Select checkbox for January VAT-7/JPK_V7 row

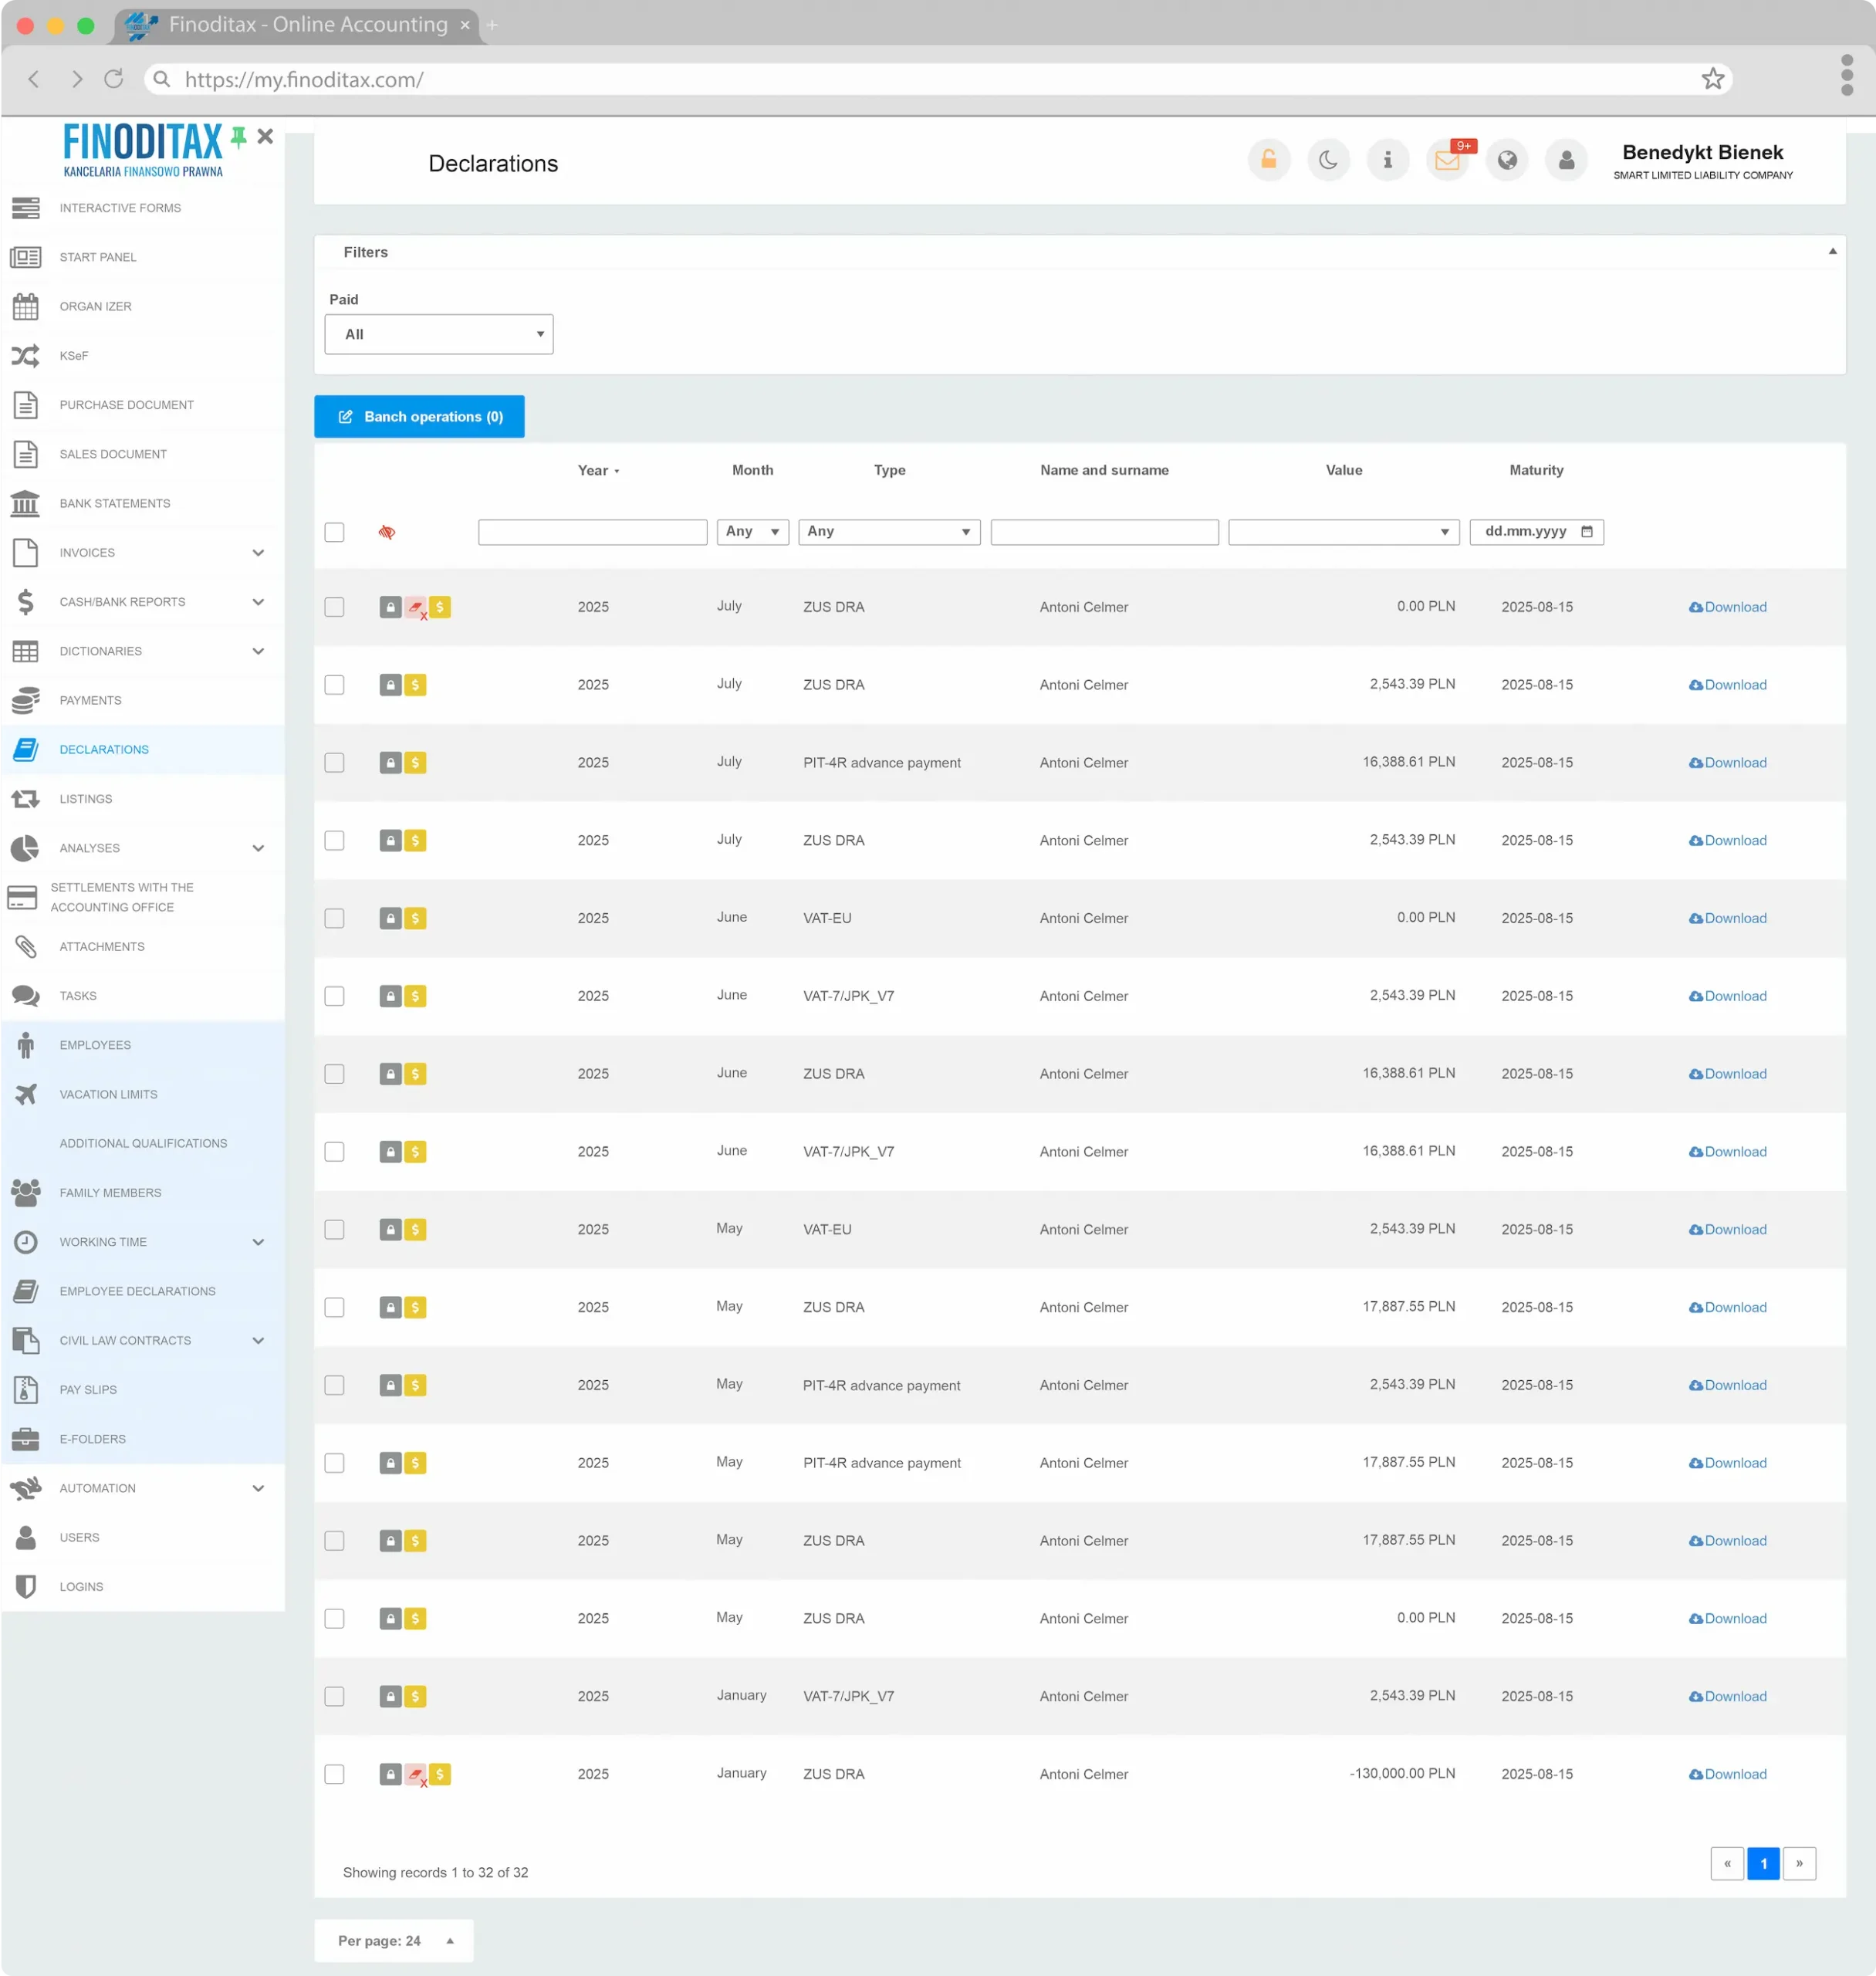tap(334, 1696)
